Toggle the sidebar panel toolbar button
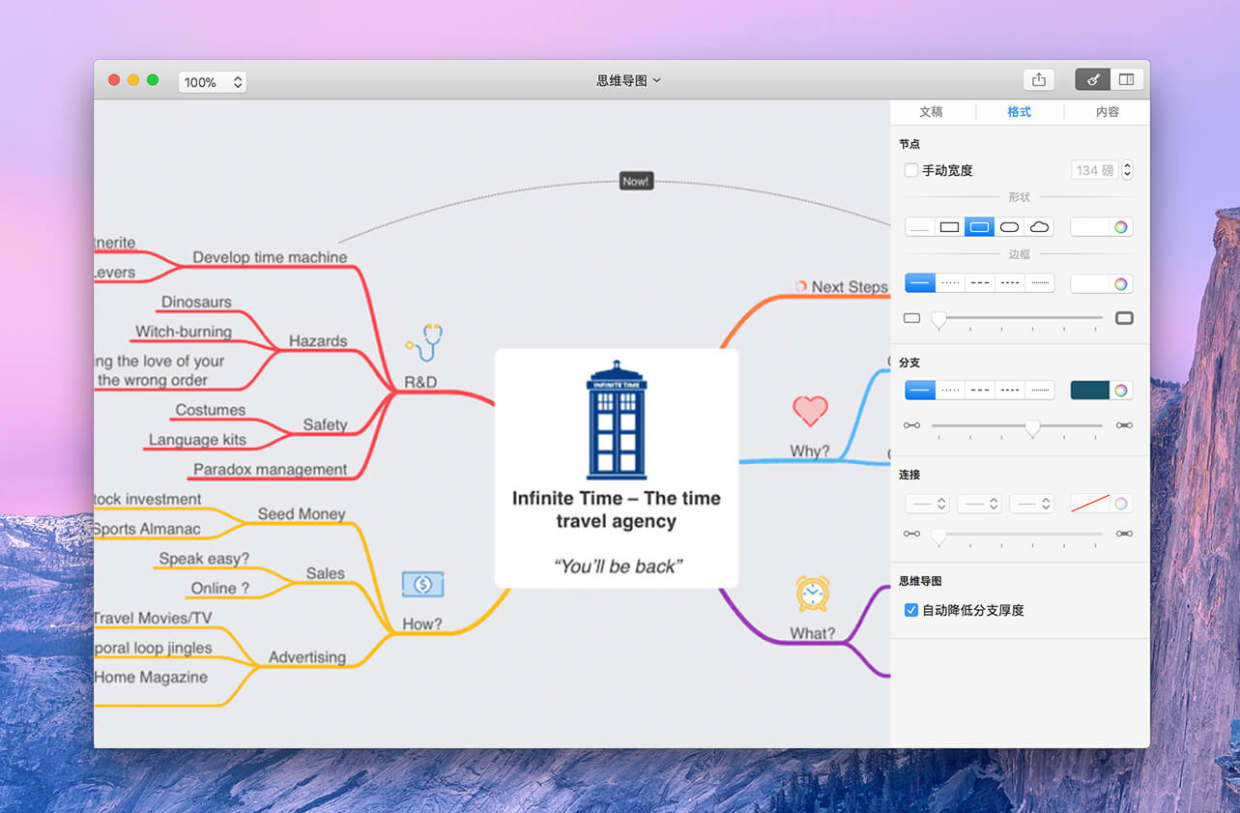Image resolution: width=1240 pixels, height=813 pixels. coord(1126,80)
